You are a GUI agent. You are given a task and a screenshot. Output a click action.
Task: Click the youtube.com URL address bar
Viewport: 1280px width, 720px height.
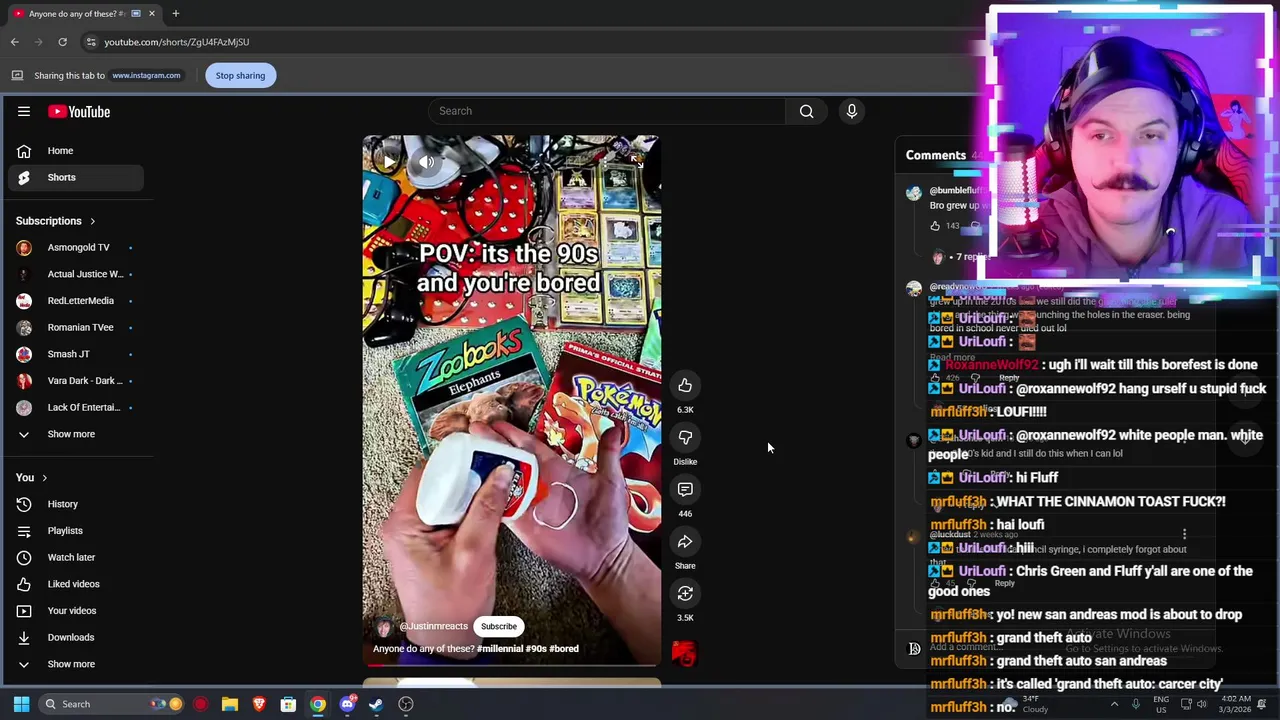point(177,42)
